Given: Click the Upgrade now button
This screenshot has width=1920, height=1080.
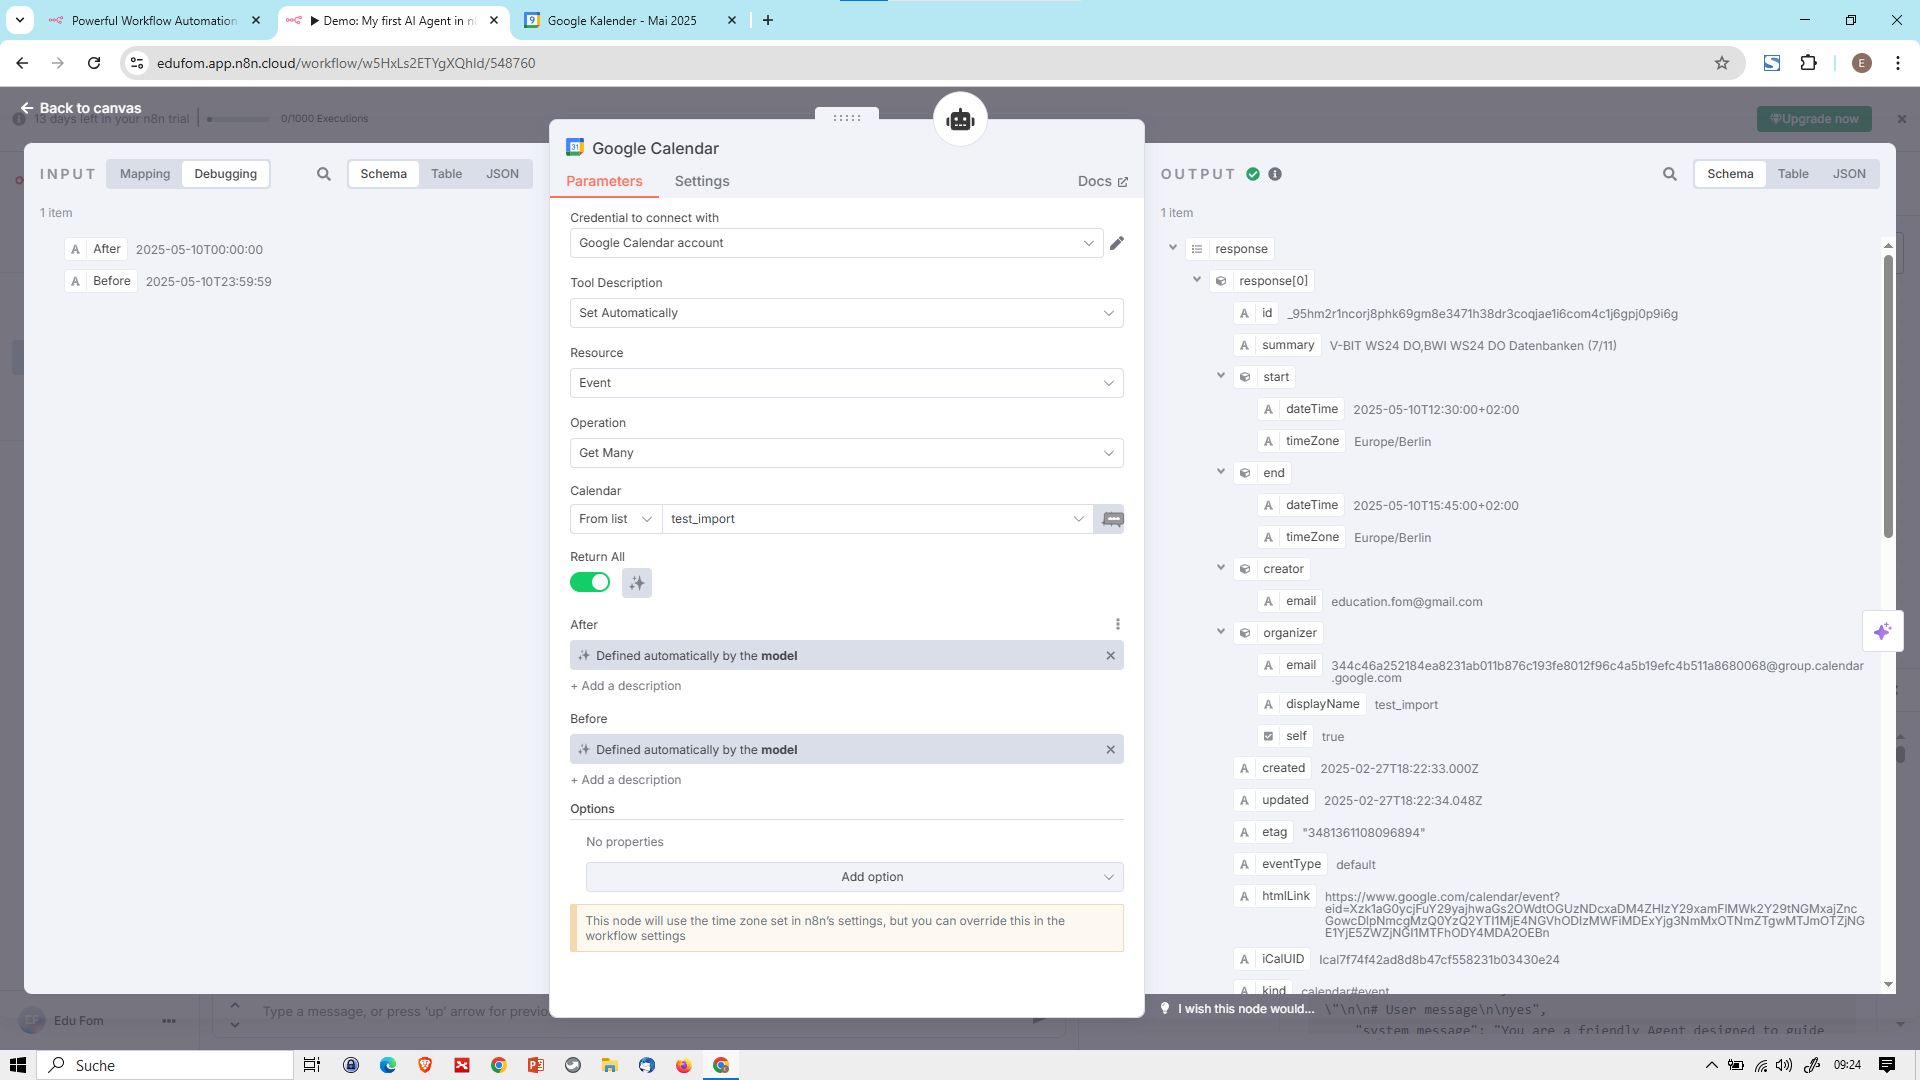Looking at the screenshot, I should click(x=1814, y=119).
